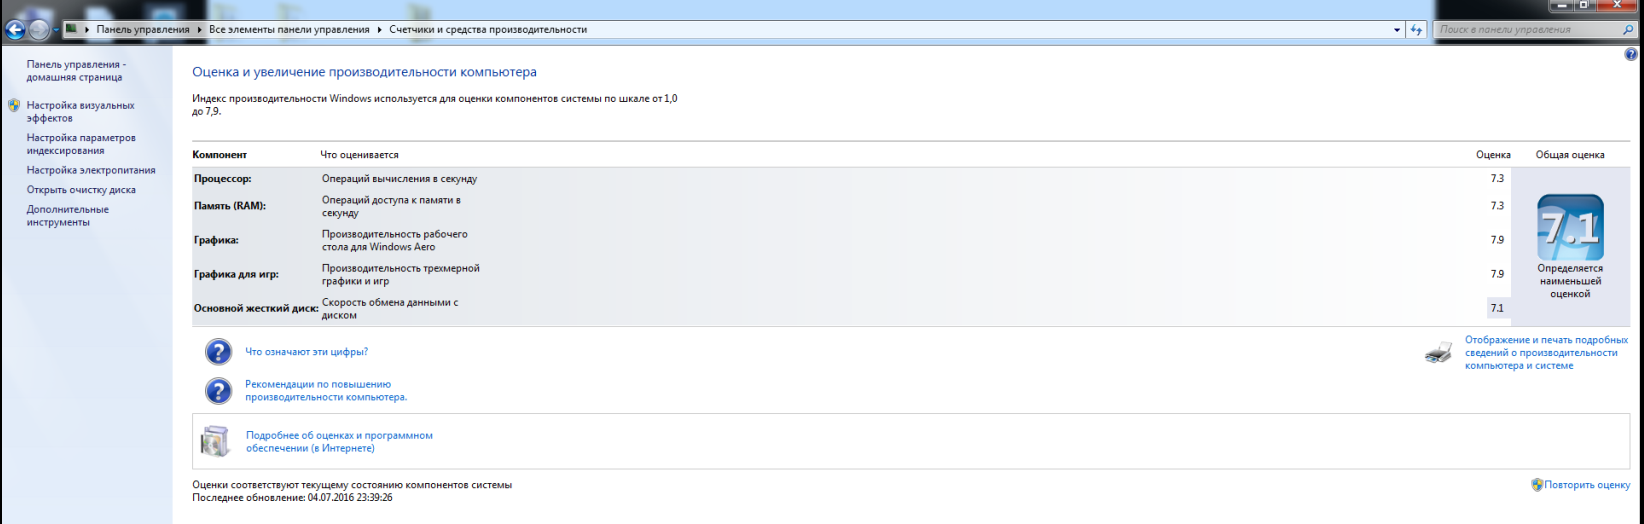Click 'Отображение и печать подробных сведений' link
The image size is (1644, 524).
click(x=1546, y=353)
